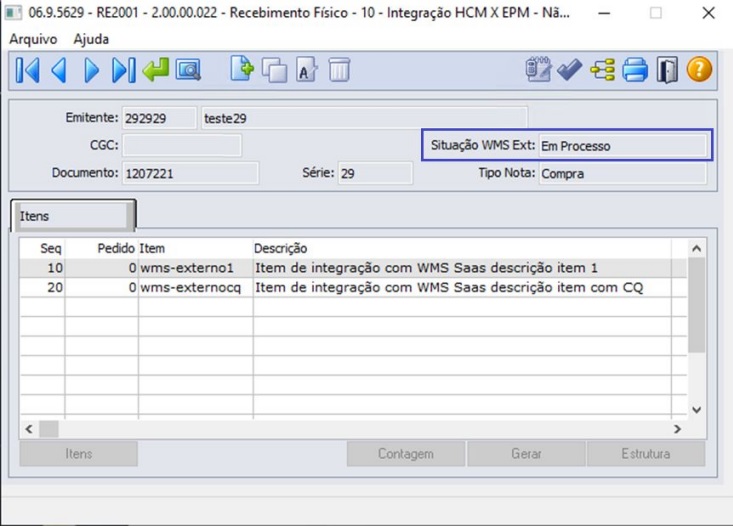The height and width of the screenshot is (526, 733).
Task: Click the Gerar button
Action: pos(526,454)
